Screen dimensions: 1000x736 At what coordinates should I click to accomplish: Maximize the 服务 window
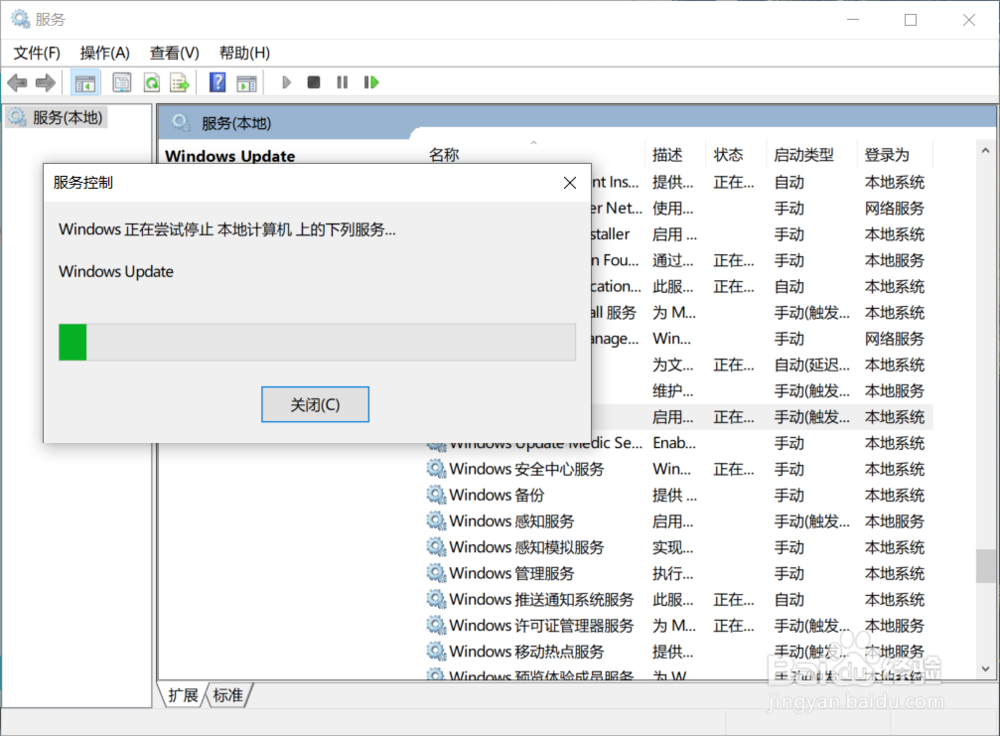coord(911,20)
